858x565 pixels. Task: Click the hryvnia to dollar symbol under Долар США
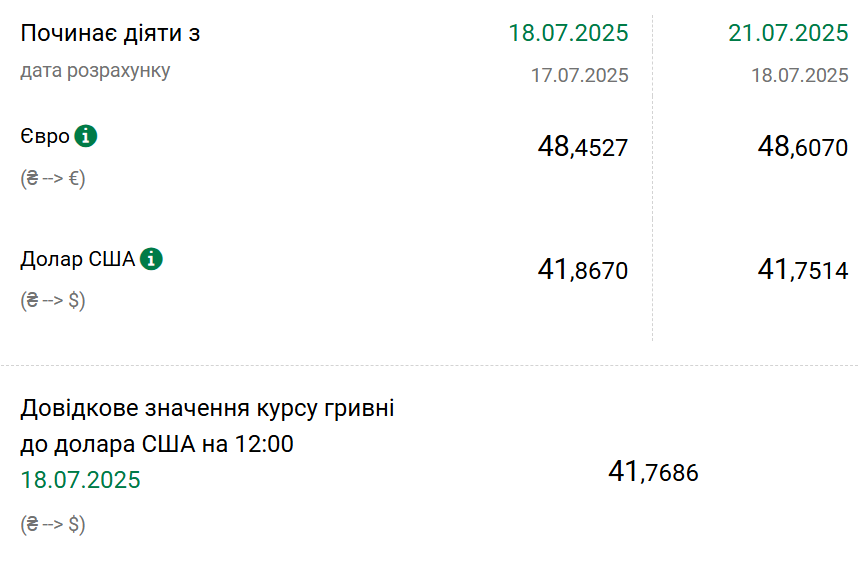[x=53, y=300]
